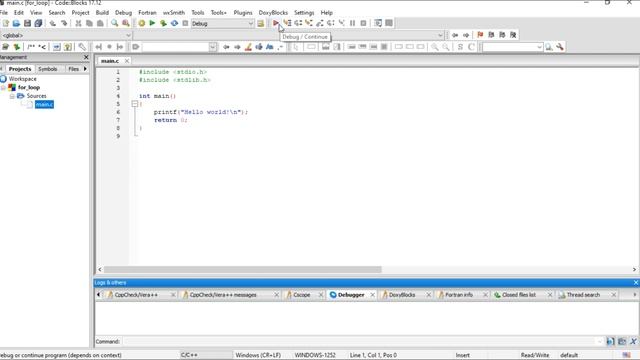Viewport: 640px width, 360px height.
Task: Toggle regex search option icon
Action: pyautogui.click(x=280, y=47)
